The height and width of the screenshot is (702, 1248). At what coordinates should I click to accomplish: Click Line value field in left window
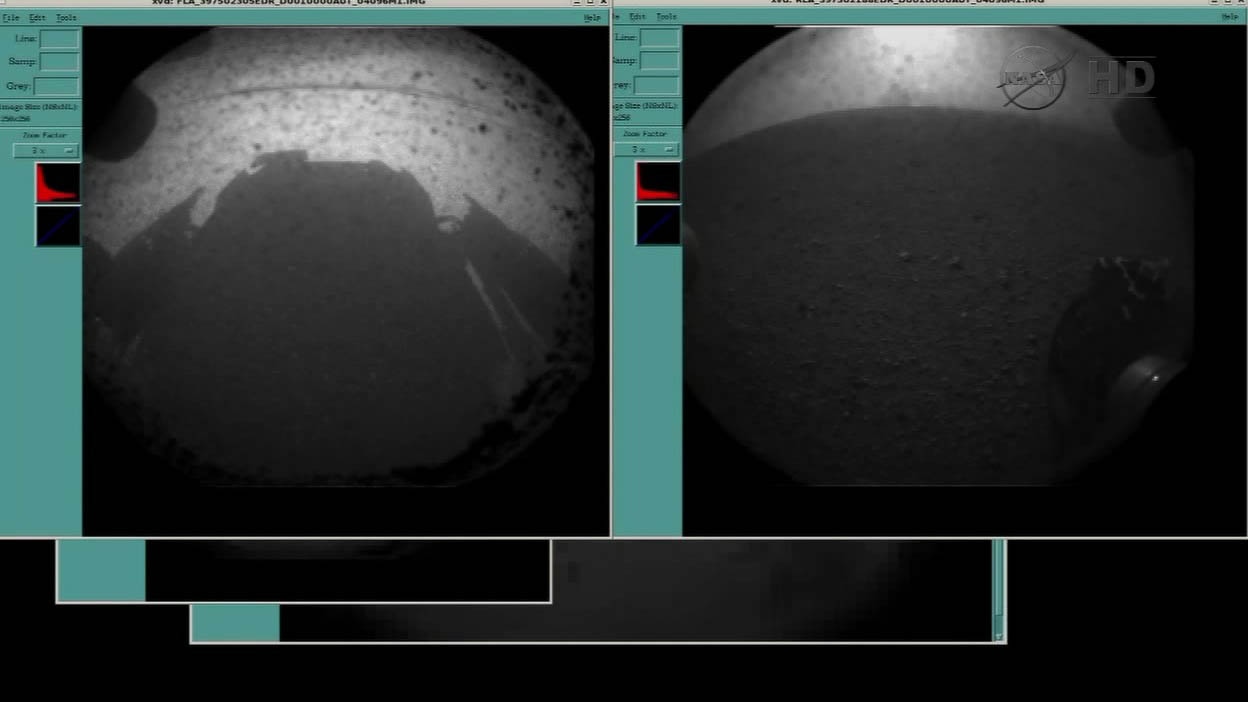(x=59, y=39)
